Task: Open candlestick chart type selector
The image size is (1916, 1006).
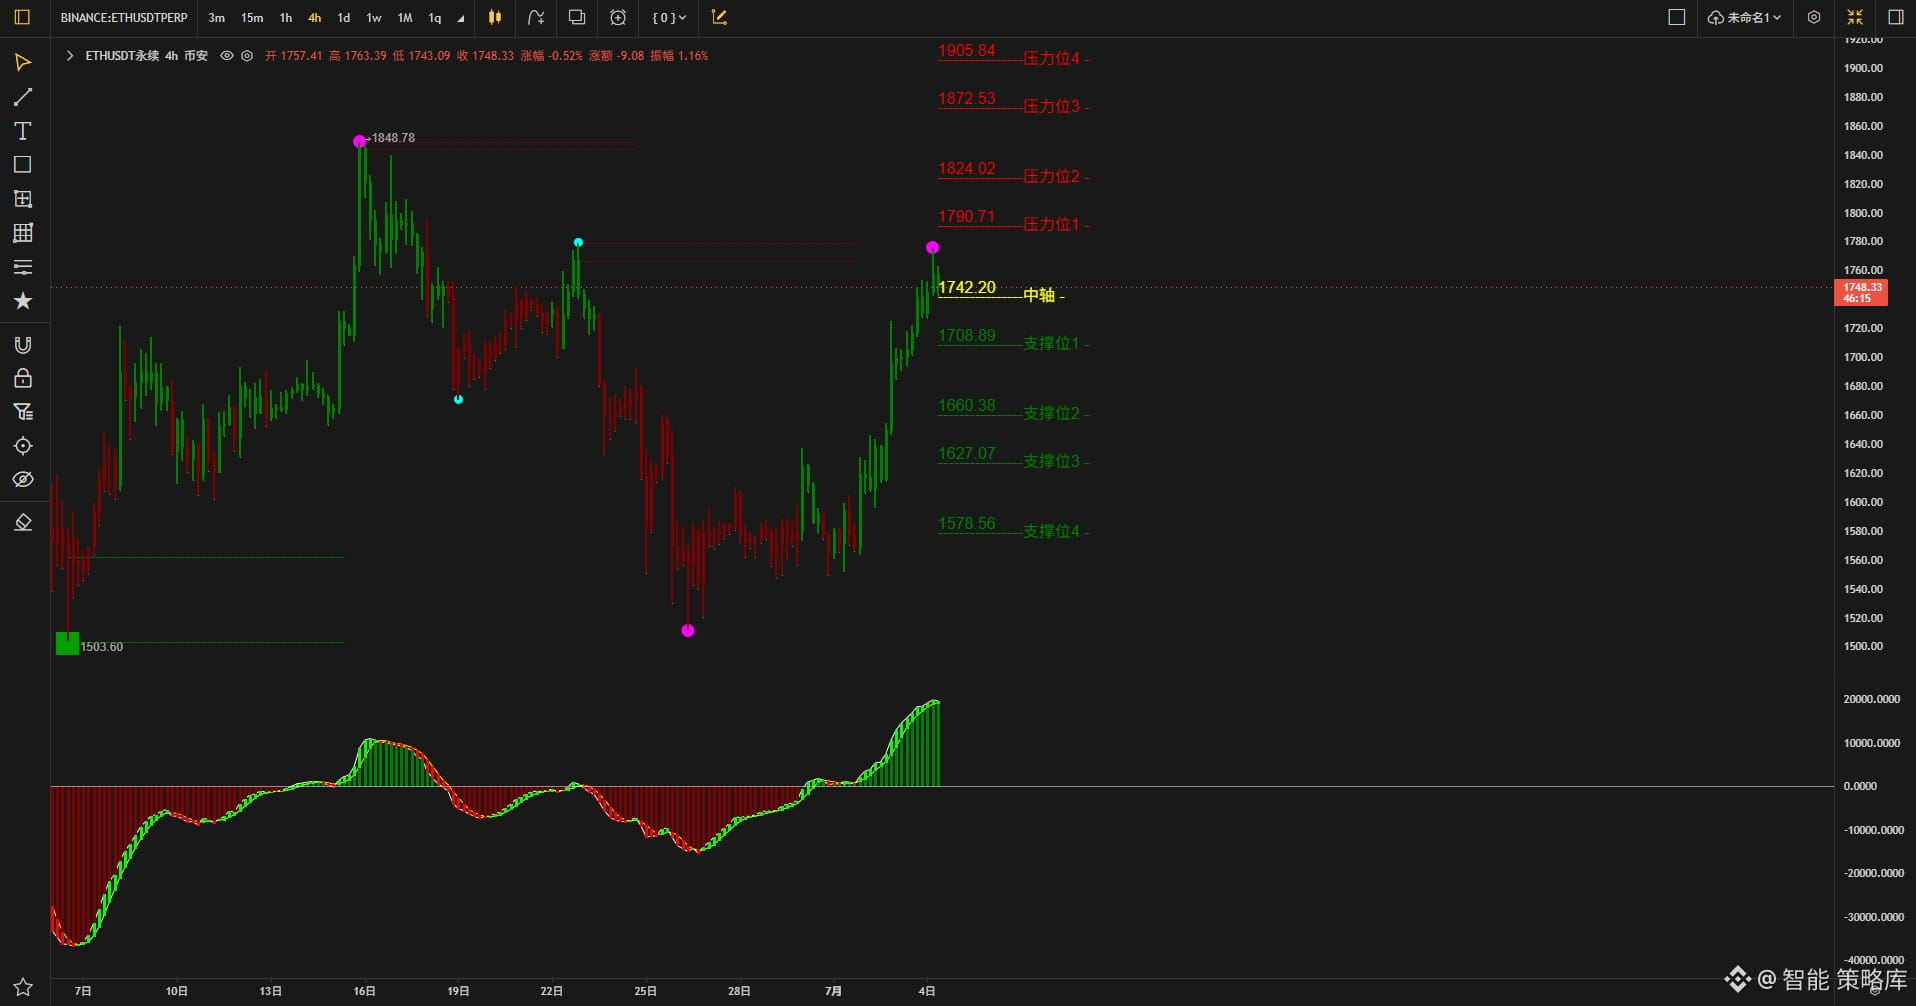Action: (x=495, y=17)
